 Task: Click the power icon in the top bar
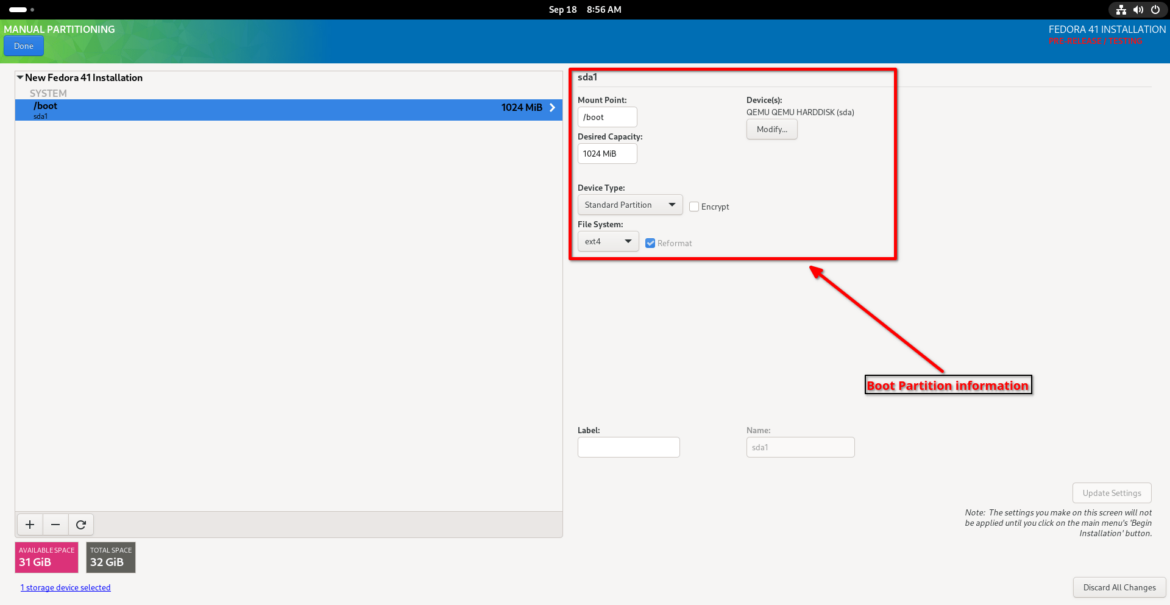click(1156, 9)
